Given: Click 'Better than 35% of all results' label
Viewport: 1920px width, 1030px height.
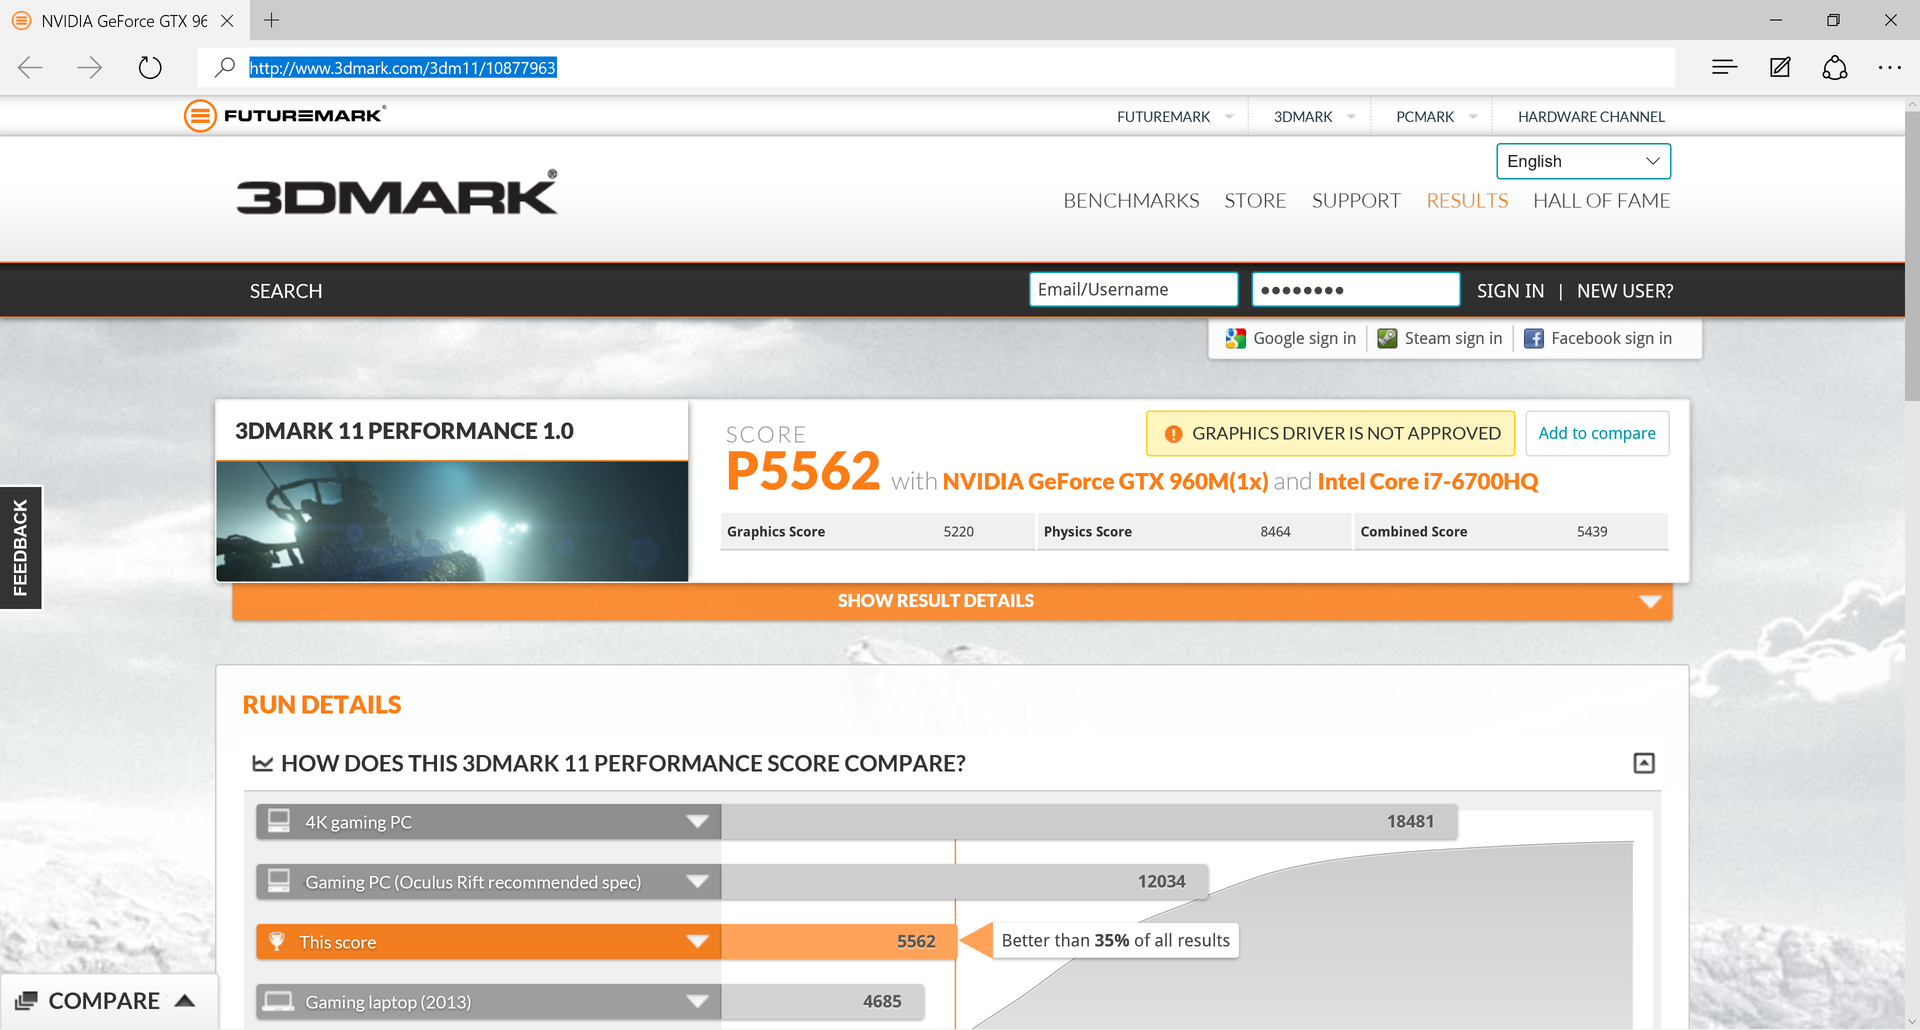Looking at the screenshot, I should [x=1116, y=941].
